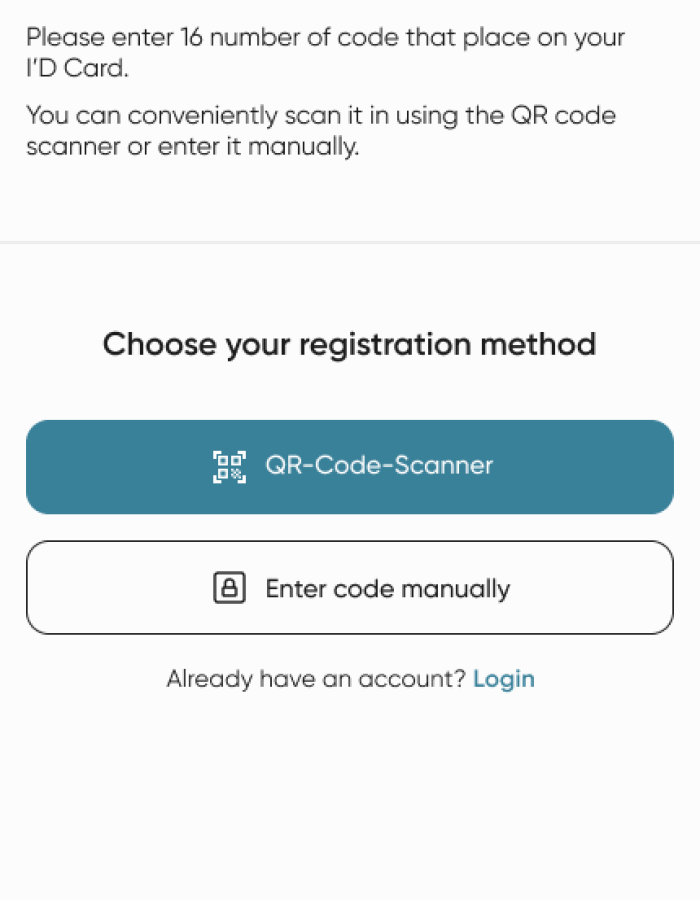The image size is (700, 900).
Task: Click the QR scanner hint text paragraph
Action: coord(320,130)
